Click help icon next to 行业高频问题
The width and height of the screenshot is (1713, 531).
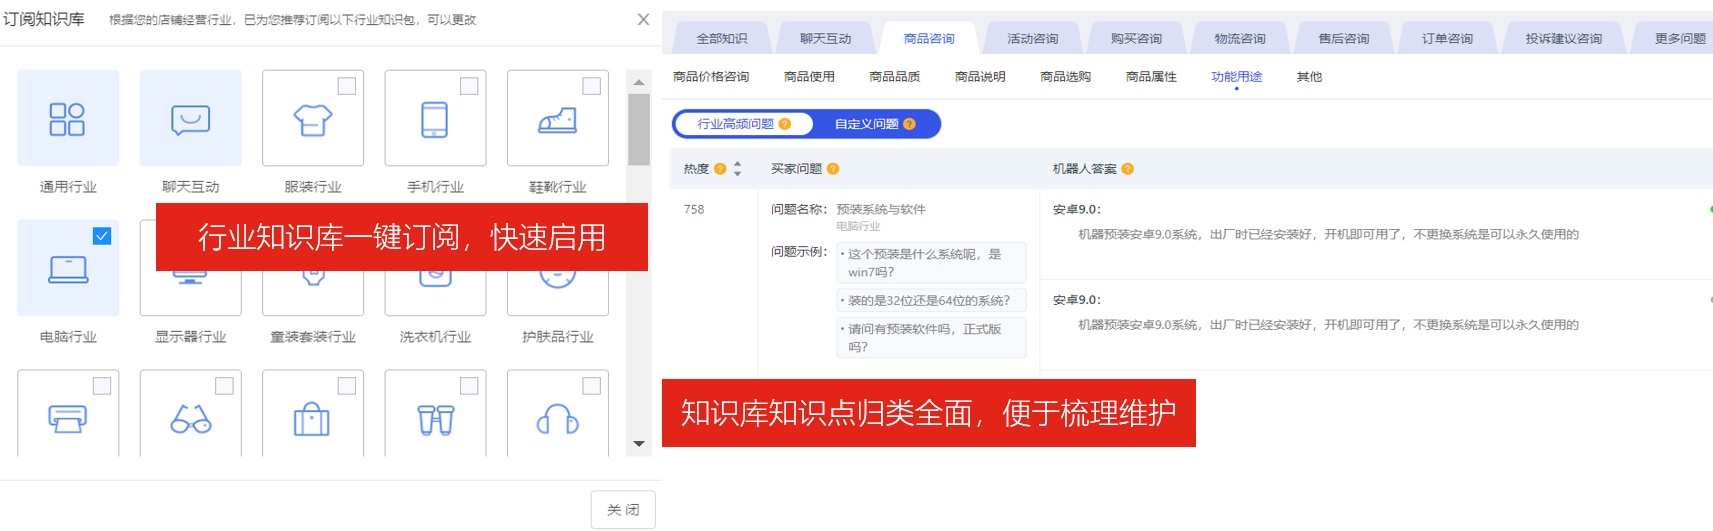tap(785, 124)
